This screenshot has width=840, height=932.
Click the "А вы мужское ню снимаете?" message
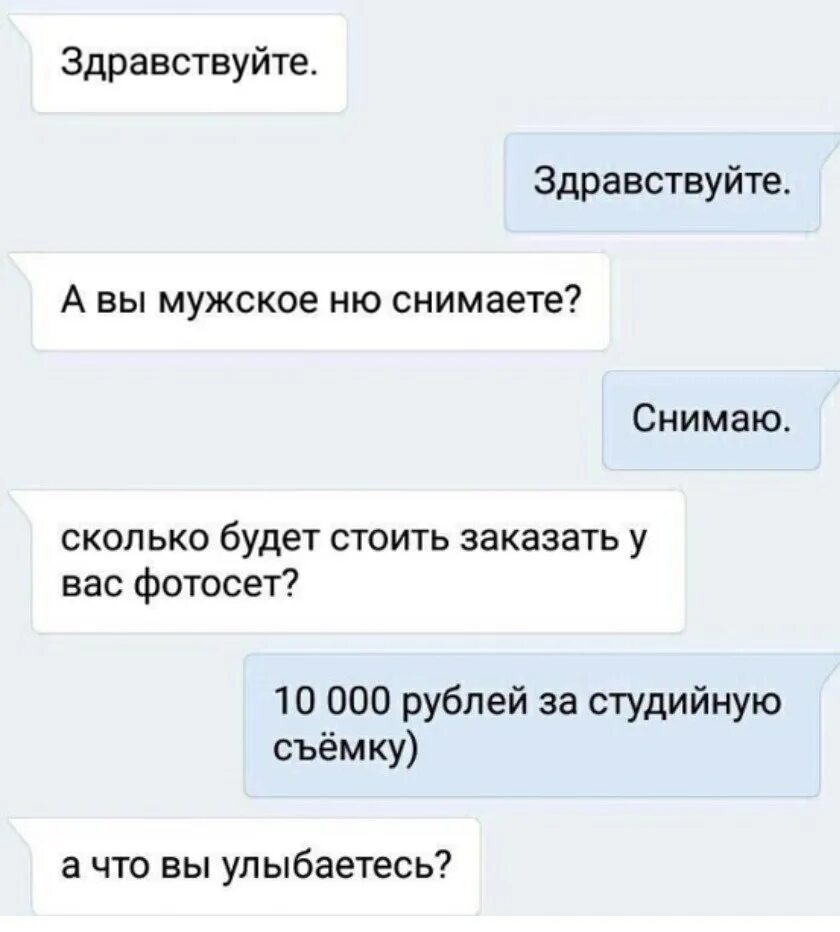(x=320, y=301)
